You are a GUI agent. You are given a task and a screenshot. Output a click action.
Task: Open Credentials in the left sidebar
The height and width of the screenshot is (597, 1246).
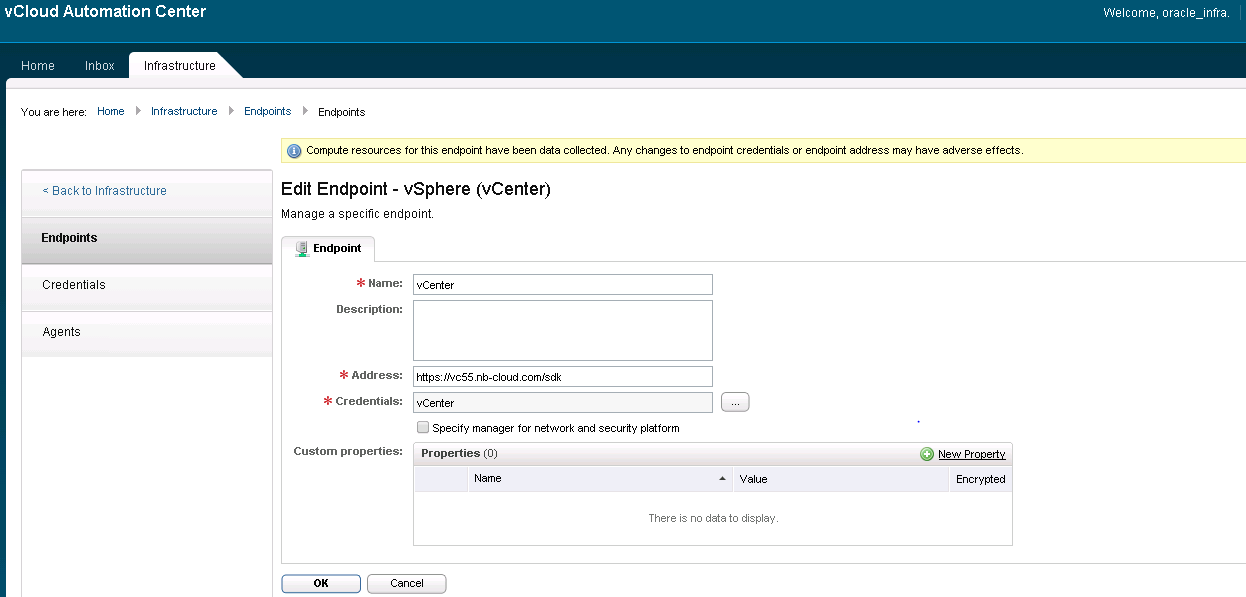coord(147,286)
